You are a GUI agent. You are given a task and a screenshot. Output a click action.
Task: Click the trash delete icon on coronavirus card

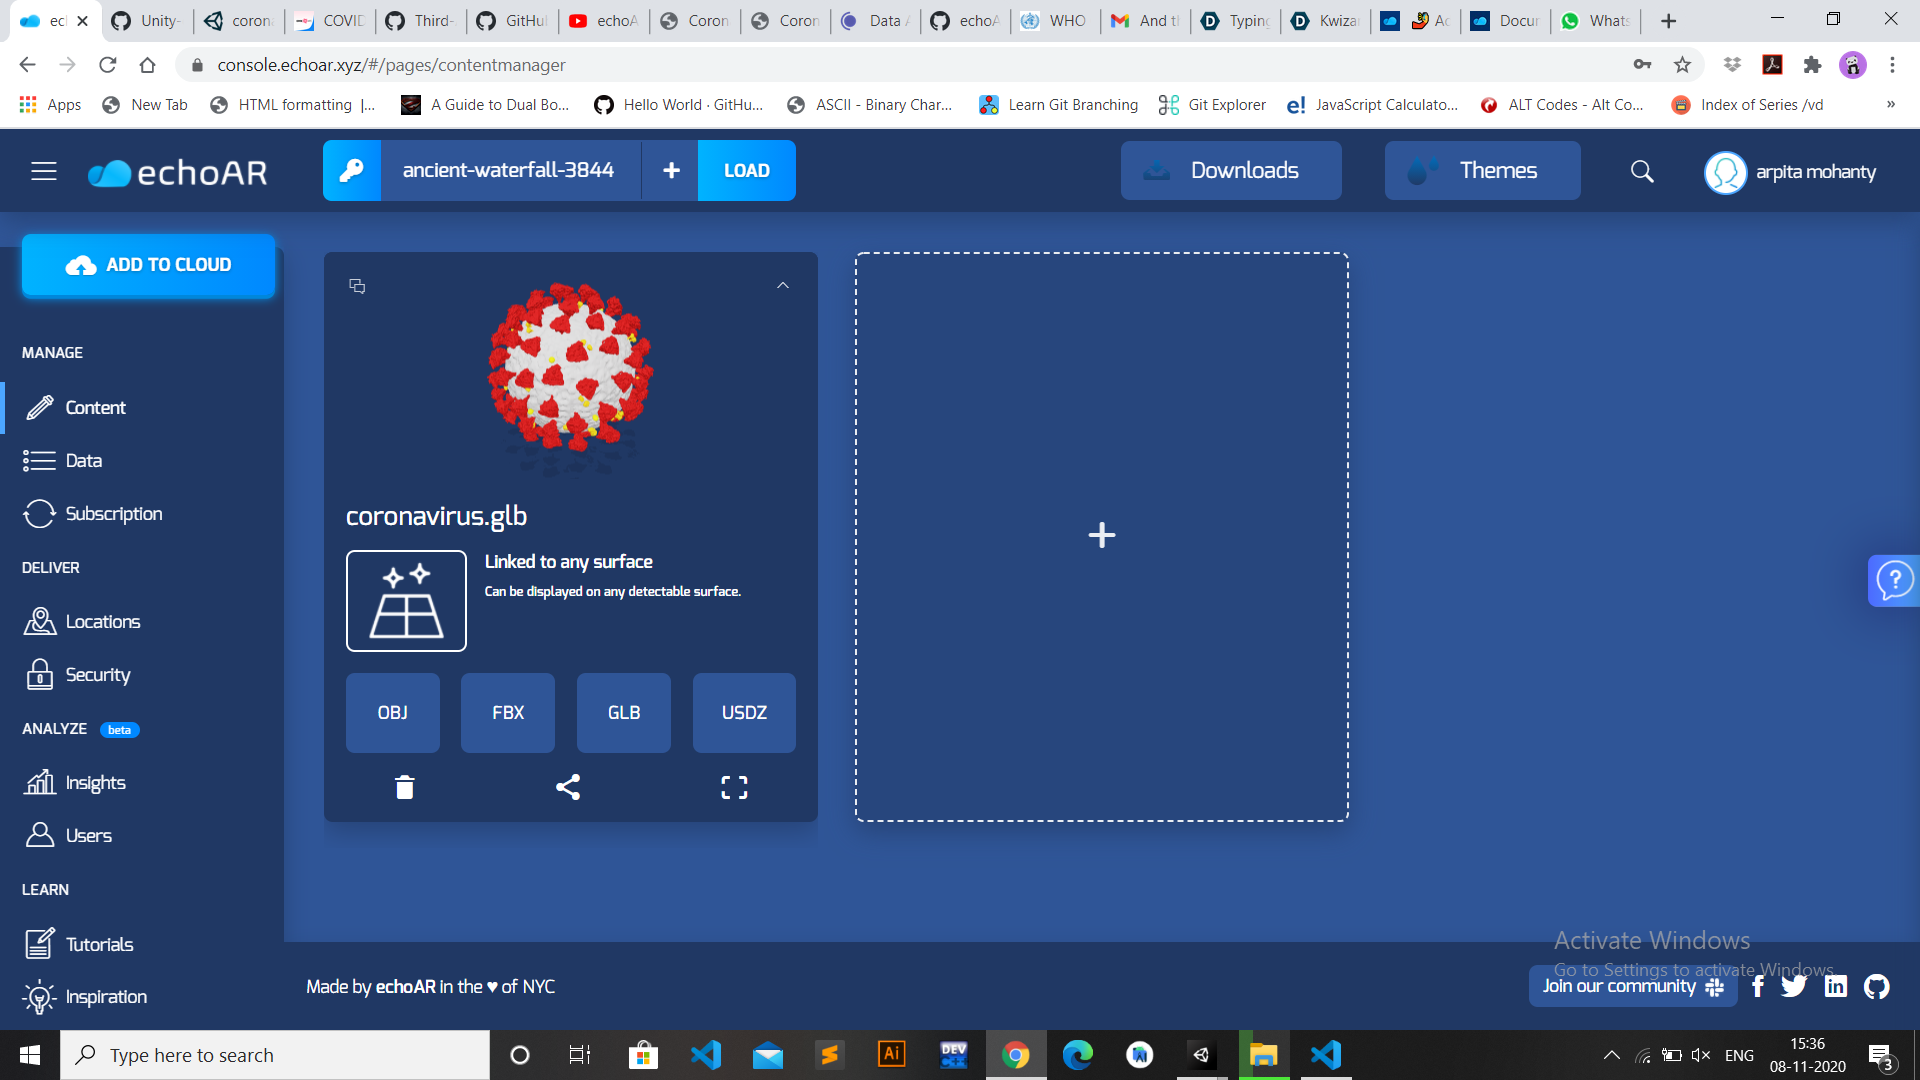[404, 788]
